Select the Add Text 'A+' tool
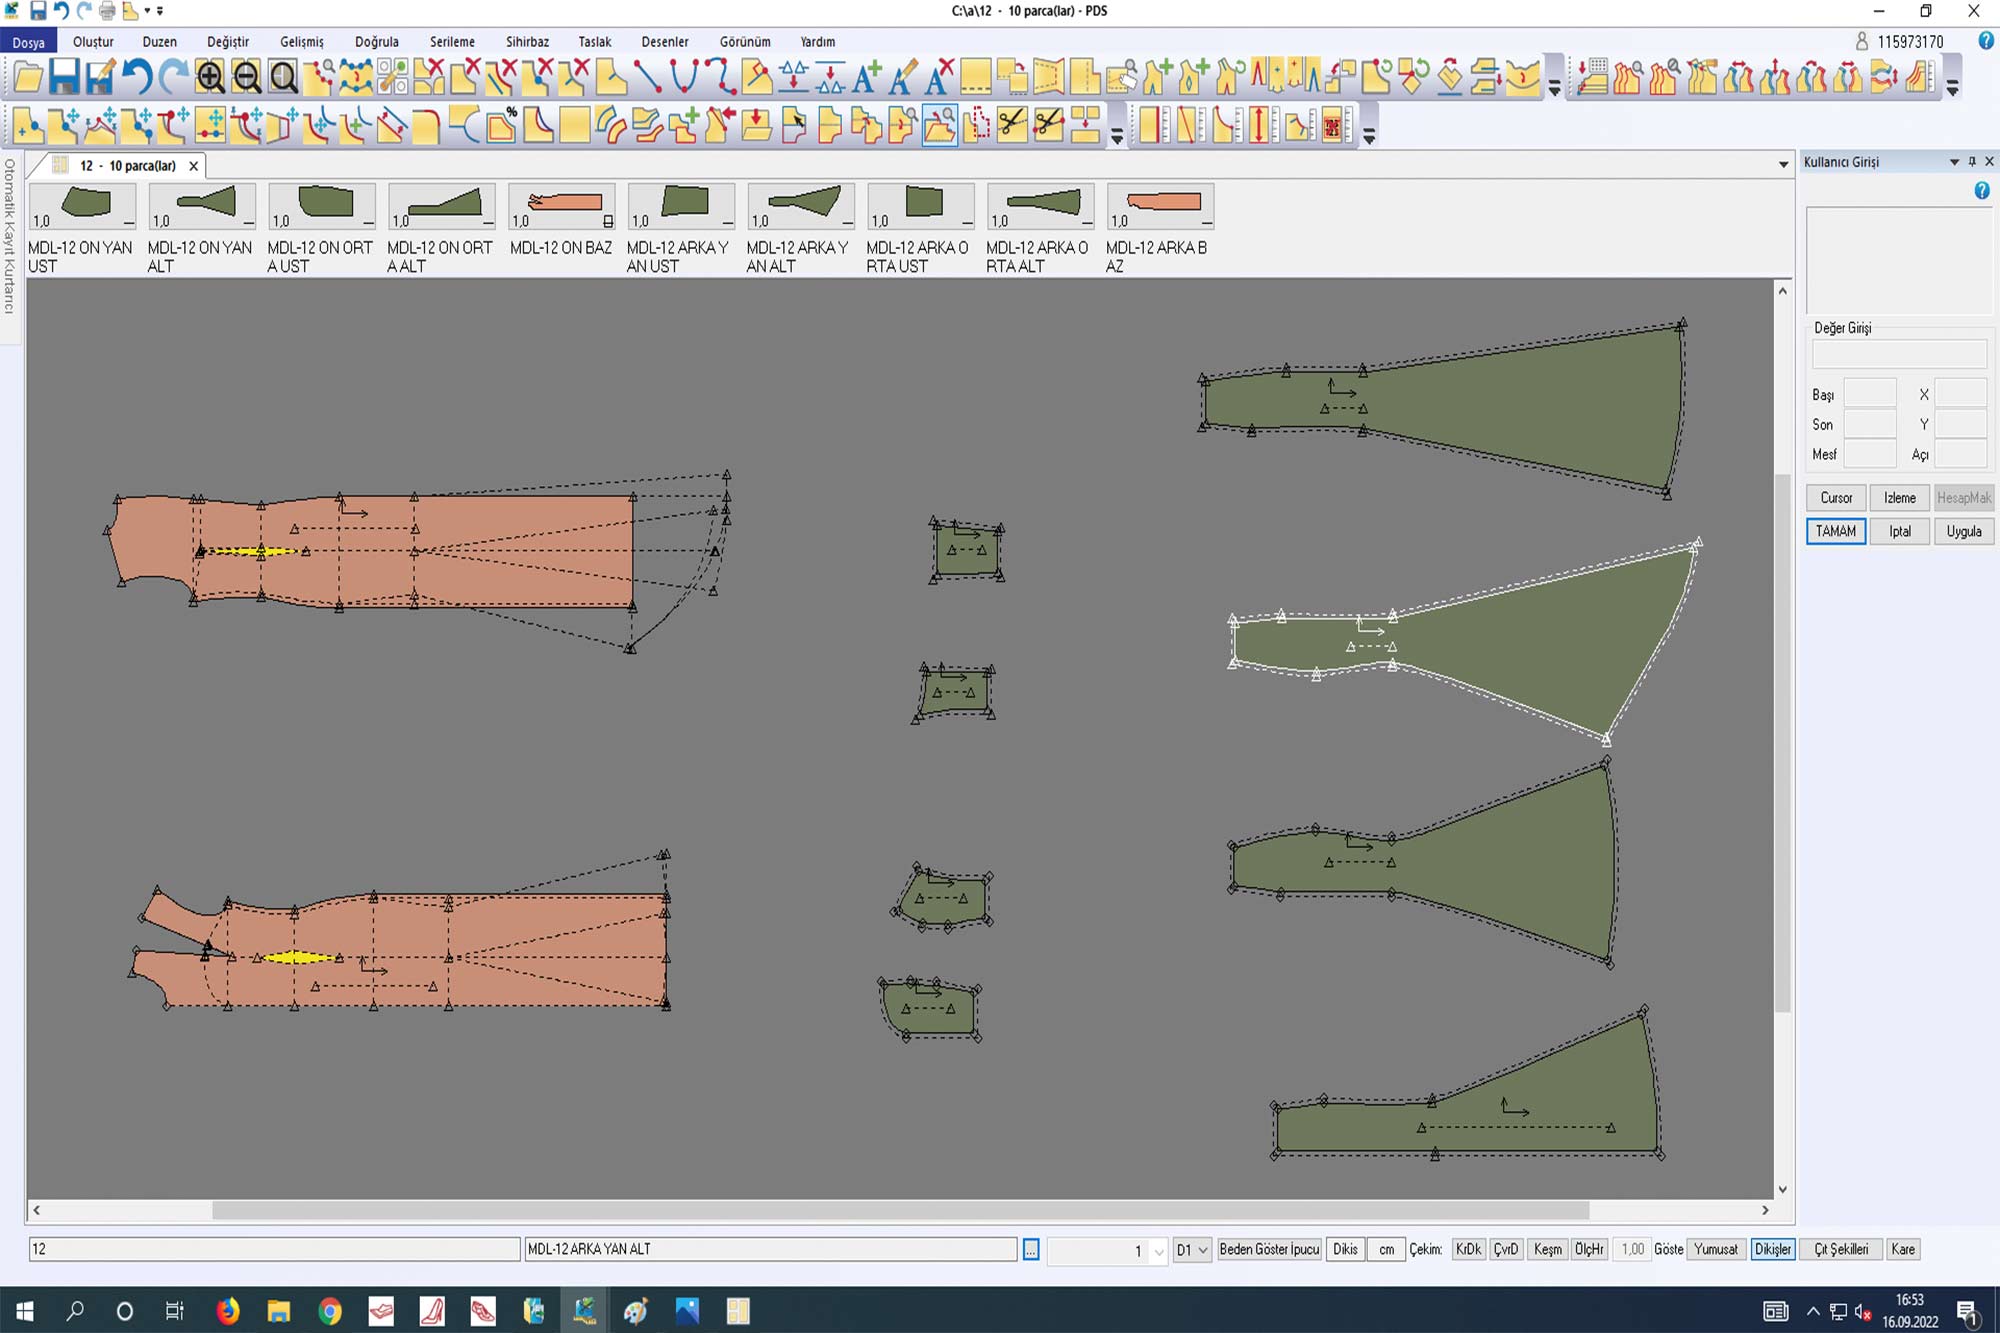Image resolution: width=2000 pixels, height=1333 pixels. pos(866,77)
